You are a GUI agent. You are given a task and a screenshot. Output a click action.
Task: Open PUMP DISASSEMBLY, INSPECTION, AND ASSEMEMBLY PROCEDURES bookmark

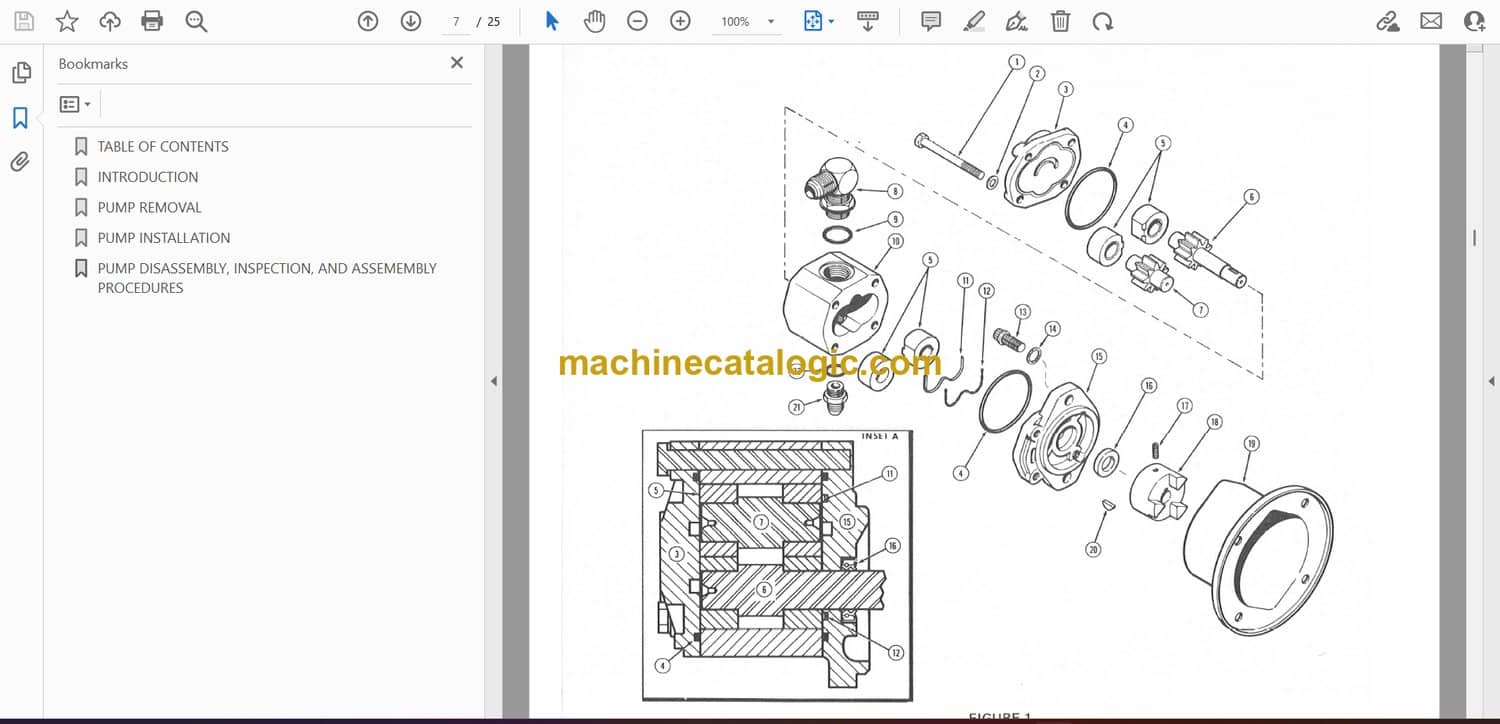267,278
